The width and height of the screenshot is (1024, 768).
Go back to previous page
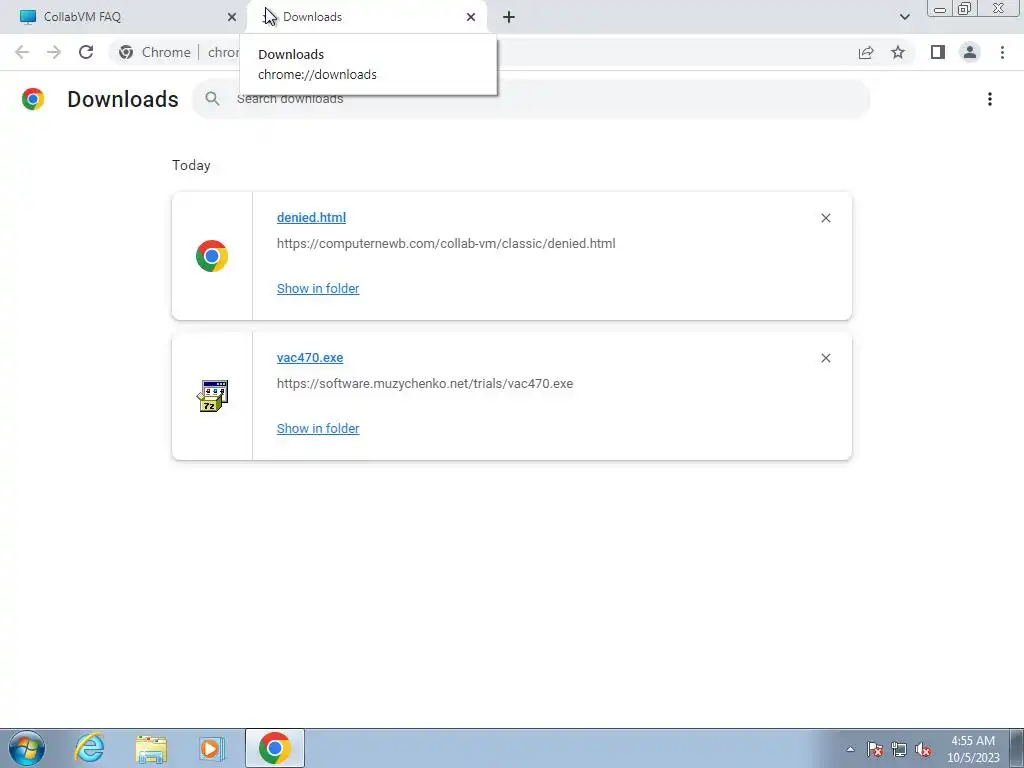pos(22,52)
